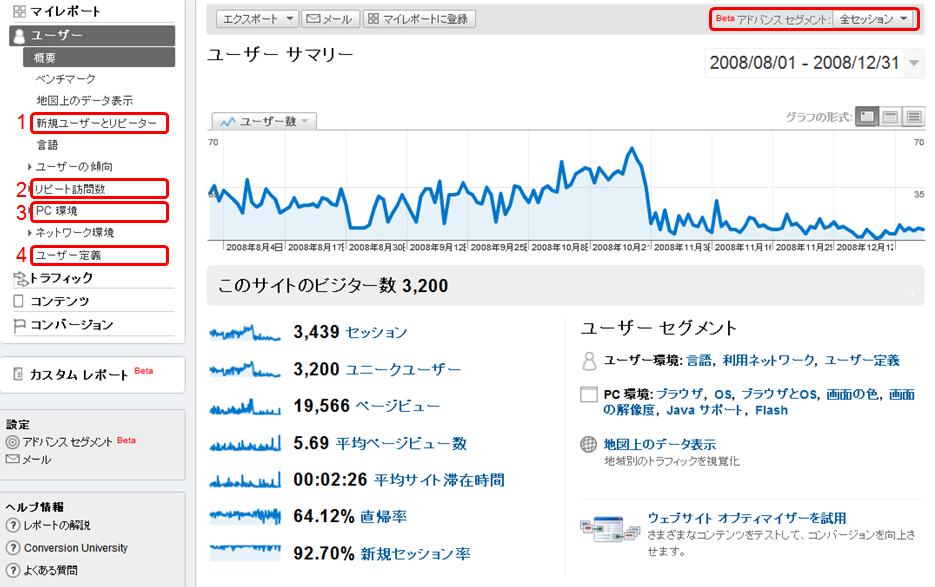
Task: Open the 概要 menu item
Action: 99,57
